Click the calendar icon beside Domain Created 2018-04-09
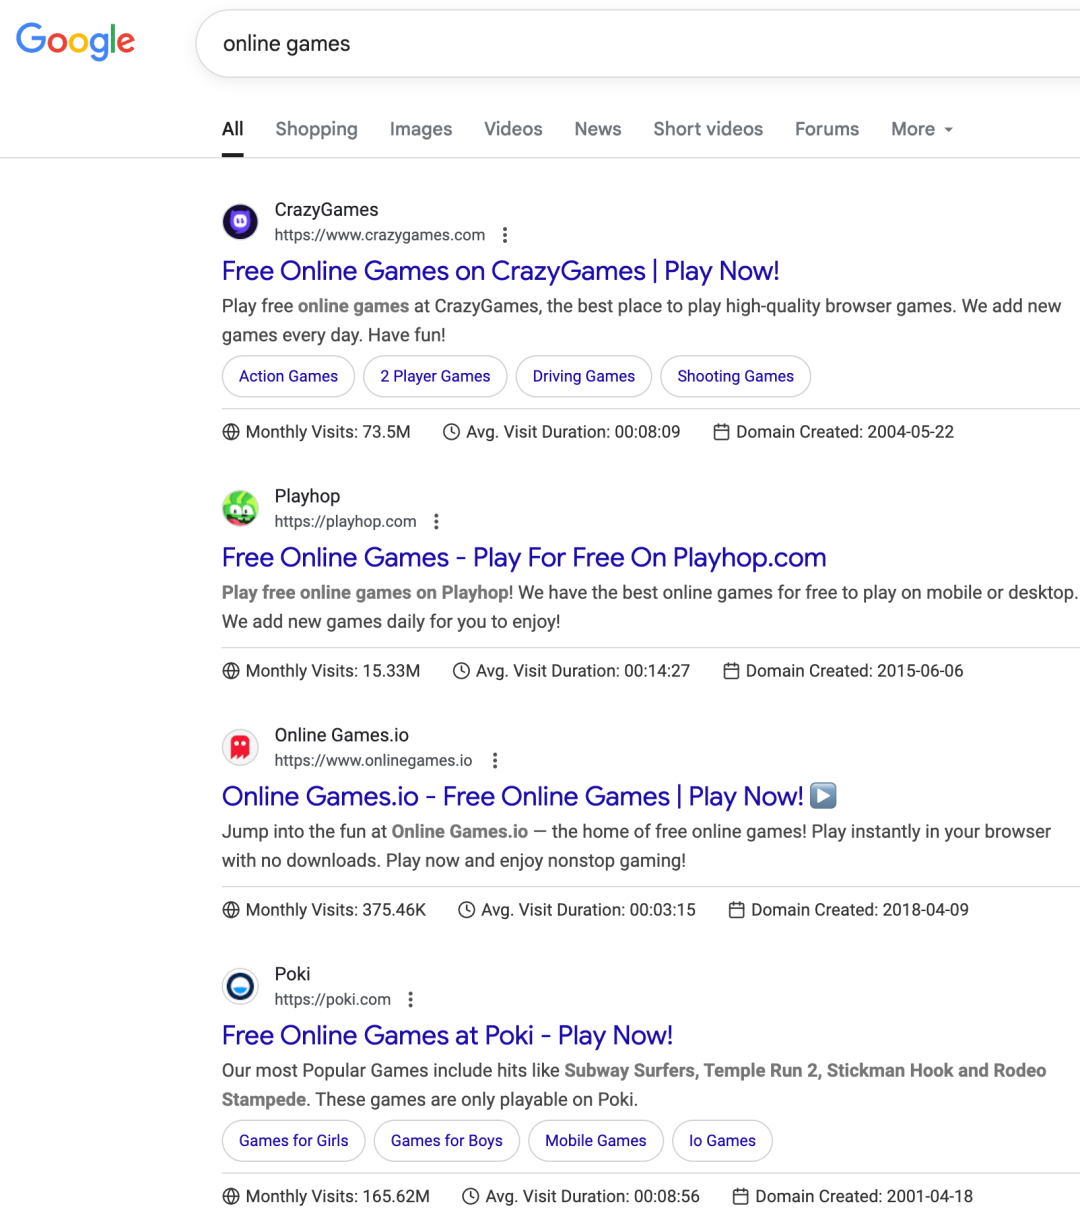1080x1220 pixels. pyautogui.click(x=736, y=910)
